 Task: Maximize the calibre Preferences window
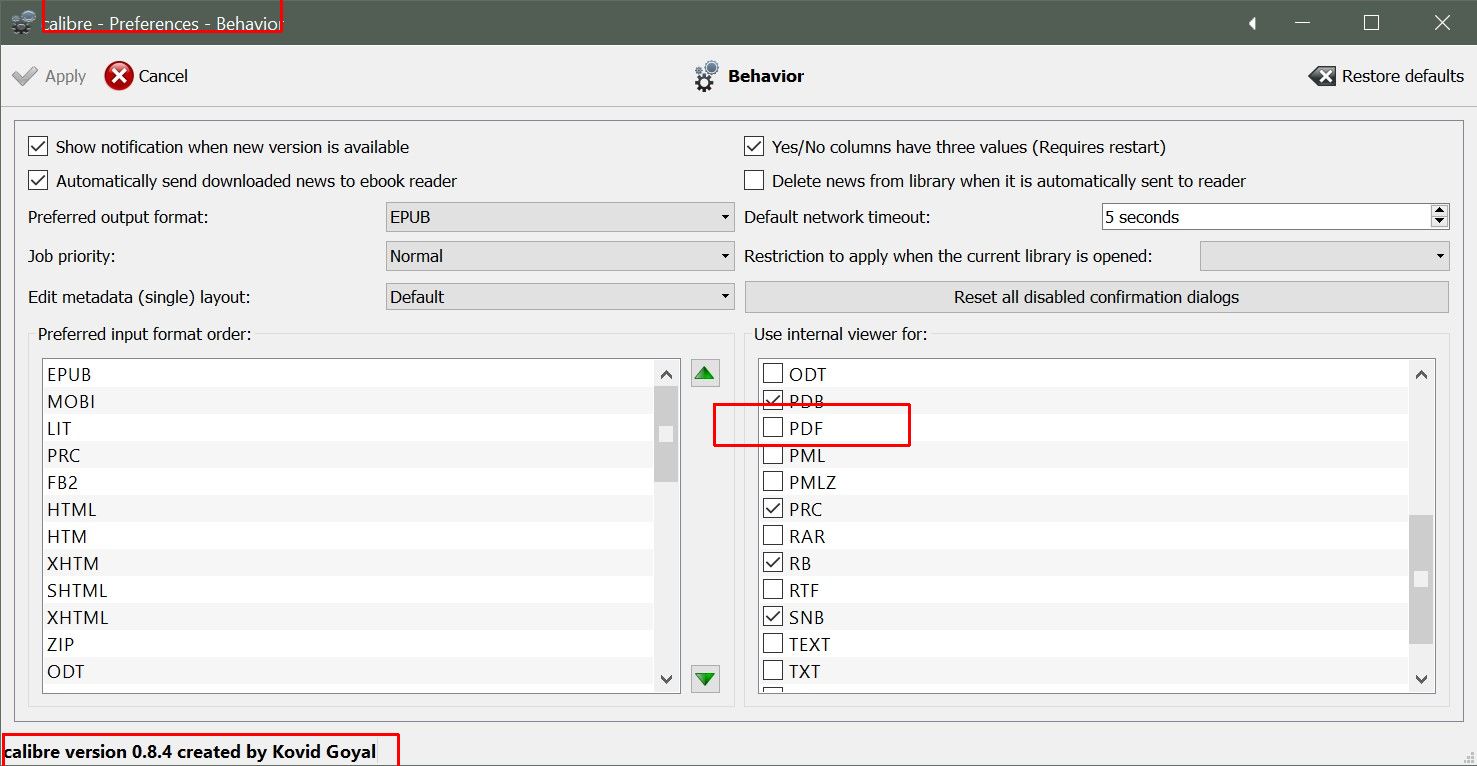click(1371, 23)
